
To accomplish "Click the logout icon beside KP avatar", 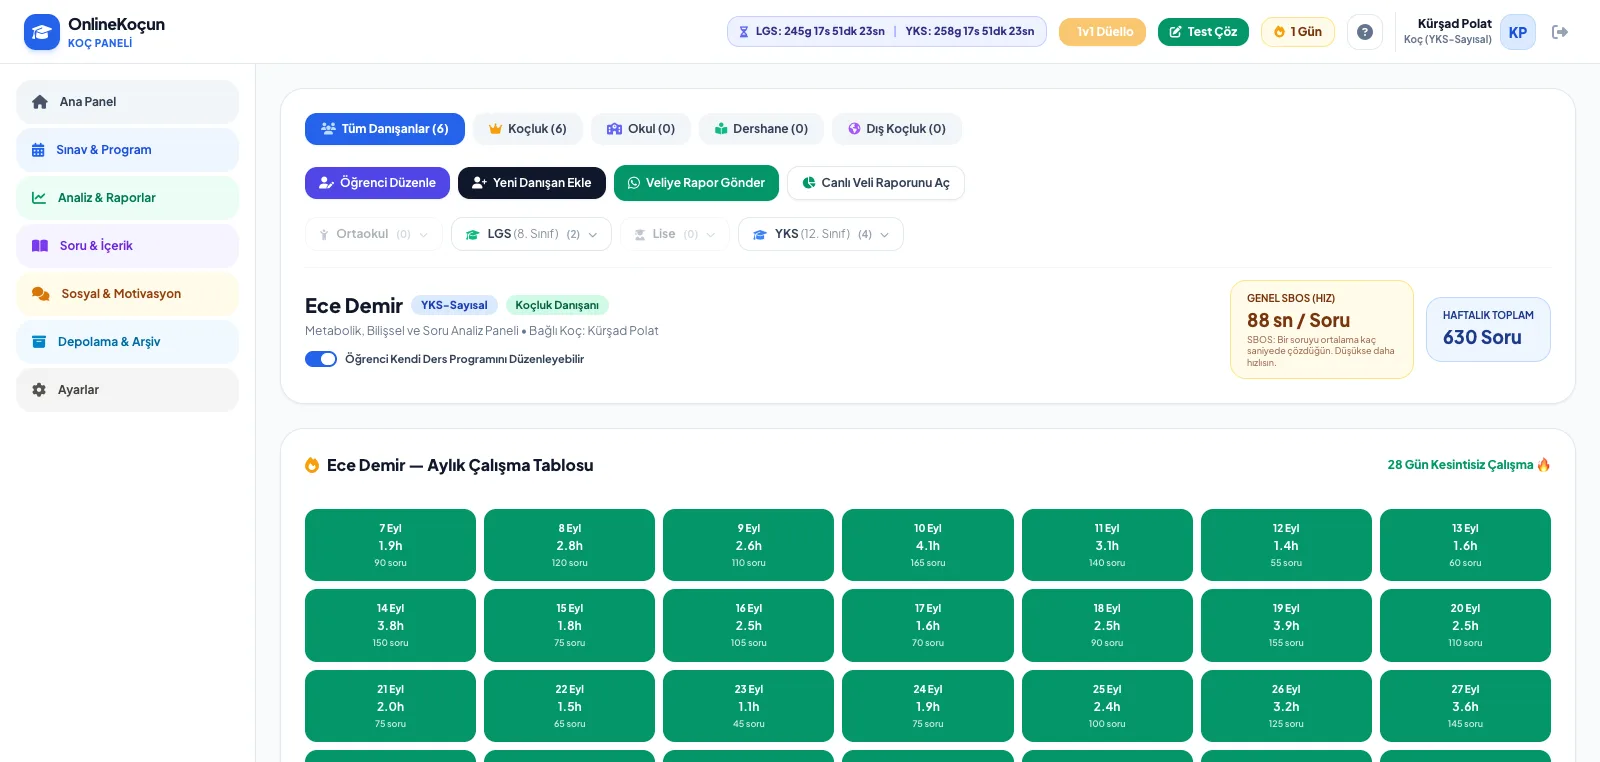I will click(x=1559, y=32).
